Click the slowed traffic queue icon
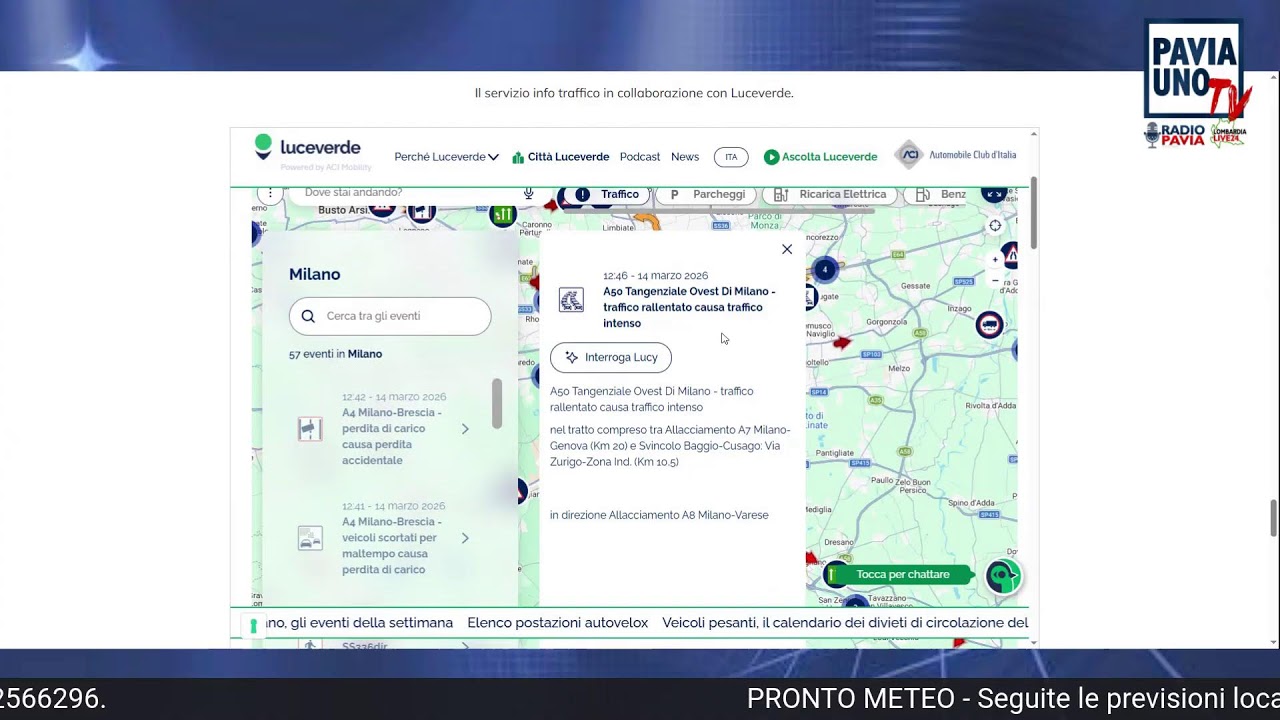This screenshot has width=1280, height=720. (x=571, y=300)
